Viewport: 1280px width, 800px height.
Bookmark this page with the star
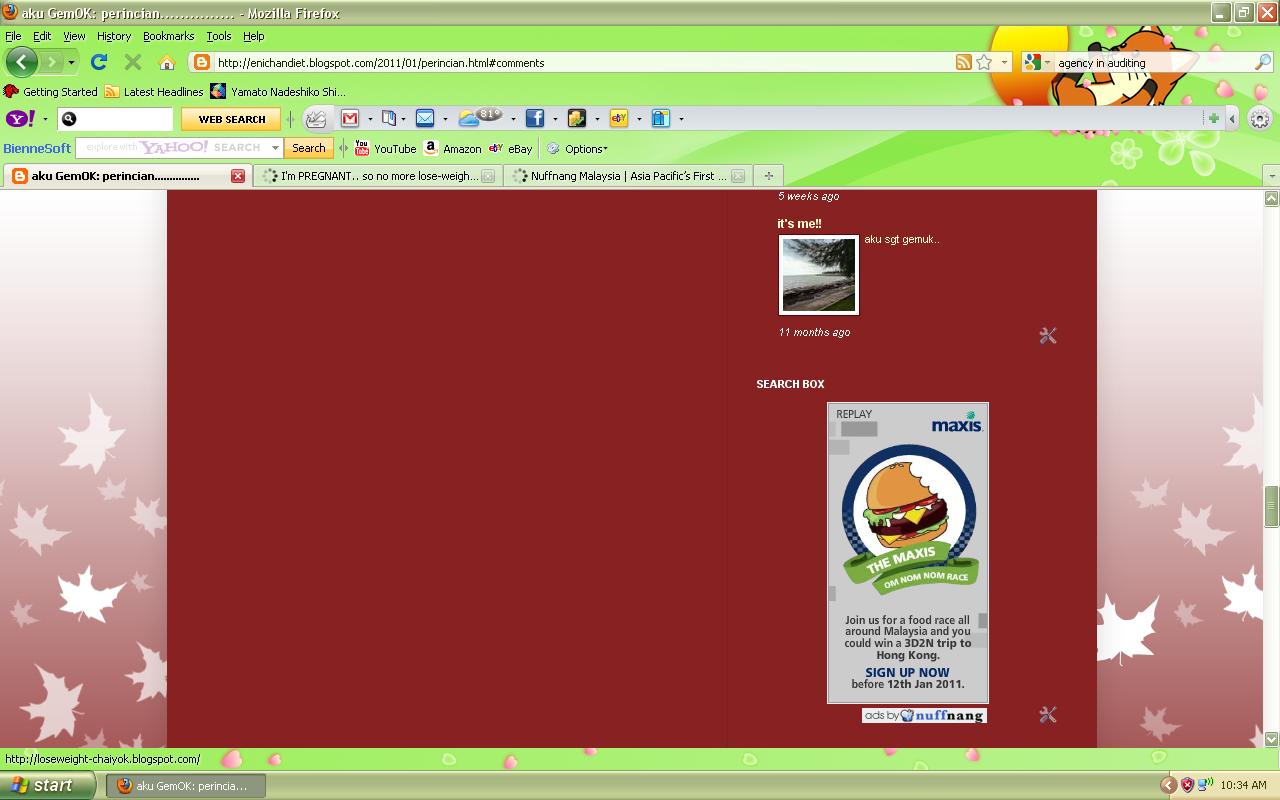(984, 62)
